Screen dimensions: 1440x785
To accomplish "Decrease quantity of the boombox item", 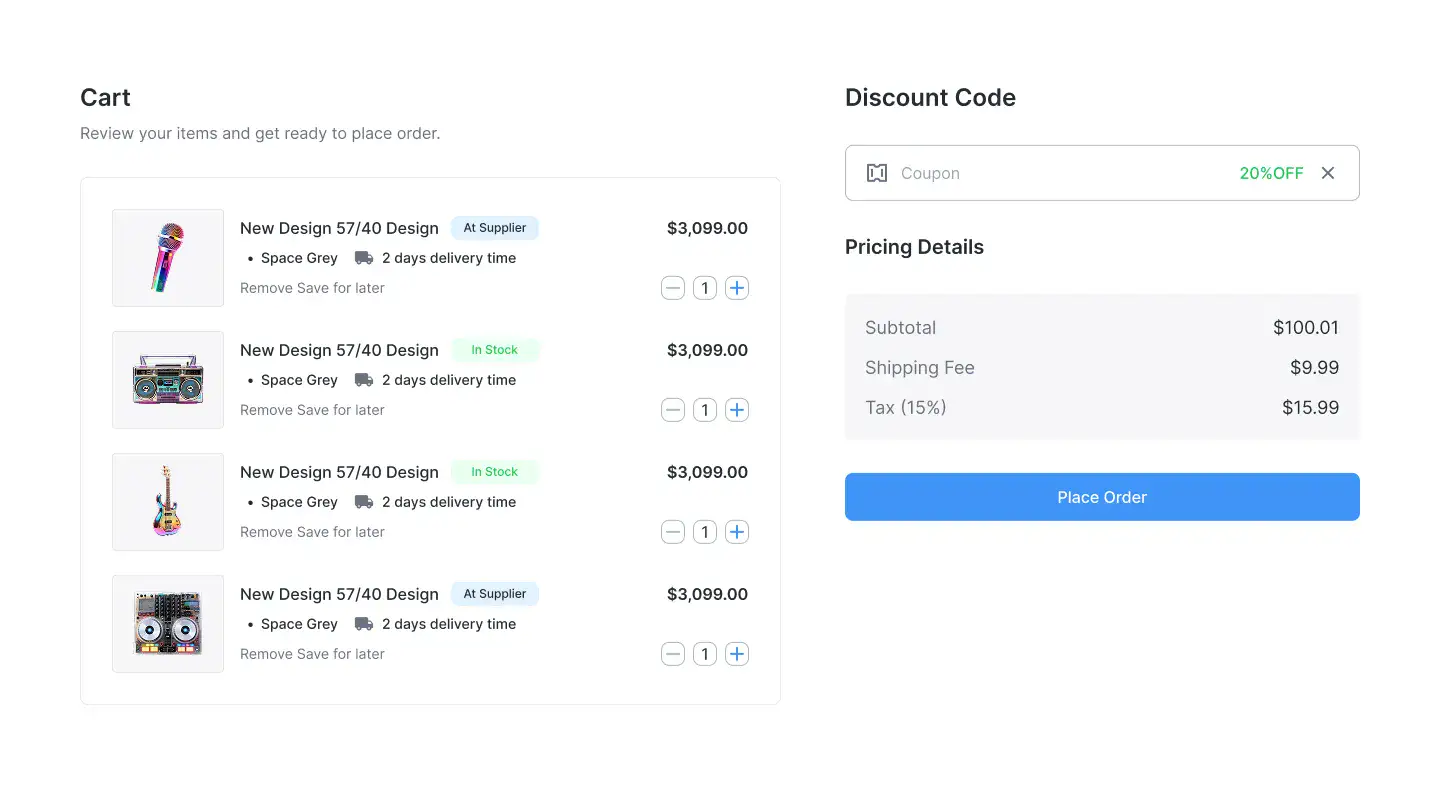I will (x=673, y=410).
